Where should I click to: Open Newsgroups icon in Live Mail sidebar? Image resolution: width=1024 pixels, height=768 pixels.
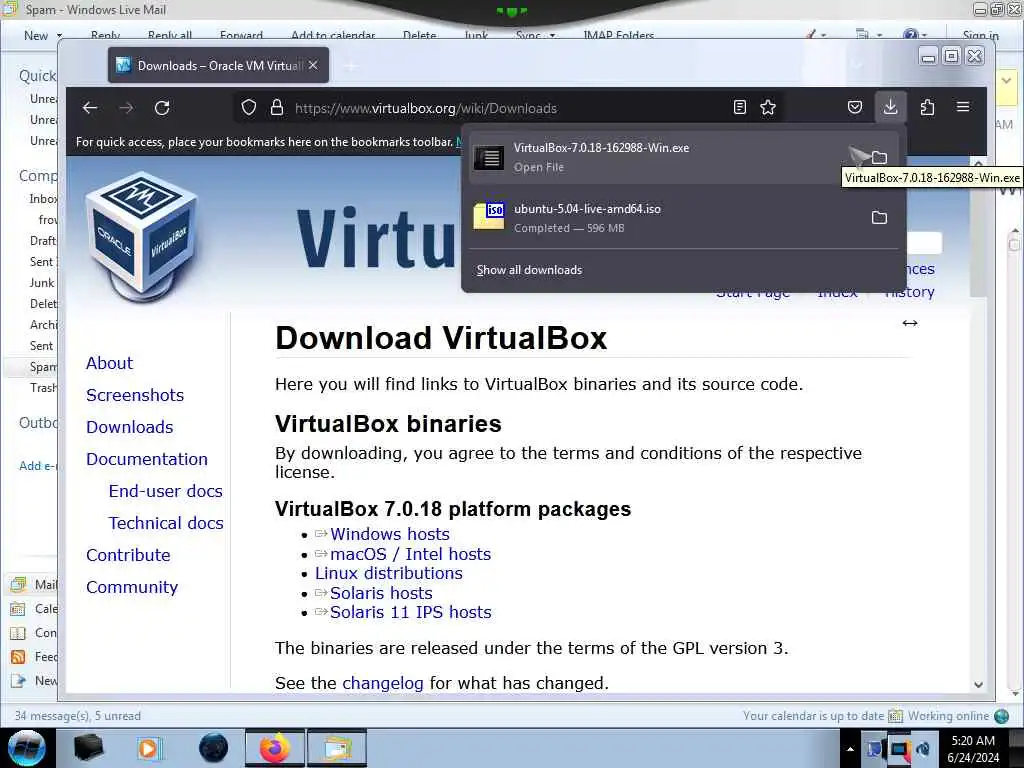[18, 681]
